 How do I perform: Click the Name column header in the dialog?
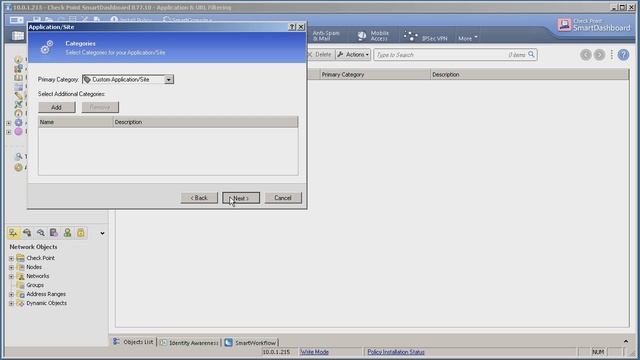tap(76, 122)
